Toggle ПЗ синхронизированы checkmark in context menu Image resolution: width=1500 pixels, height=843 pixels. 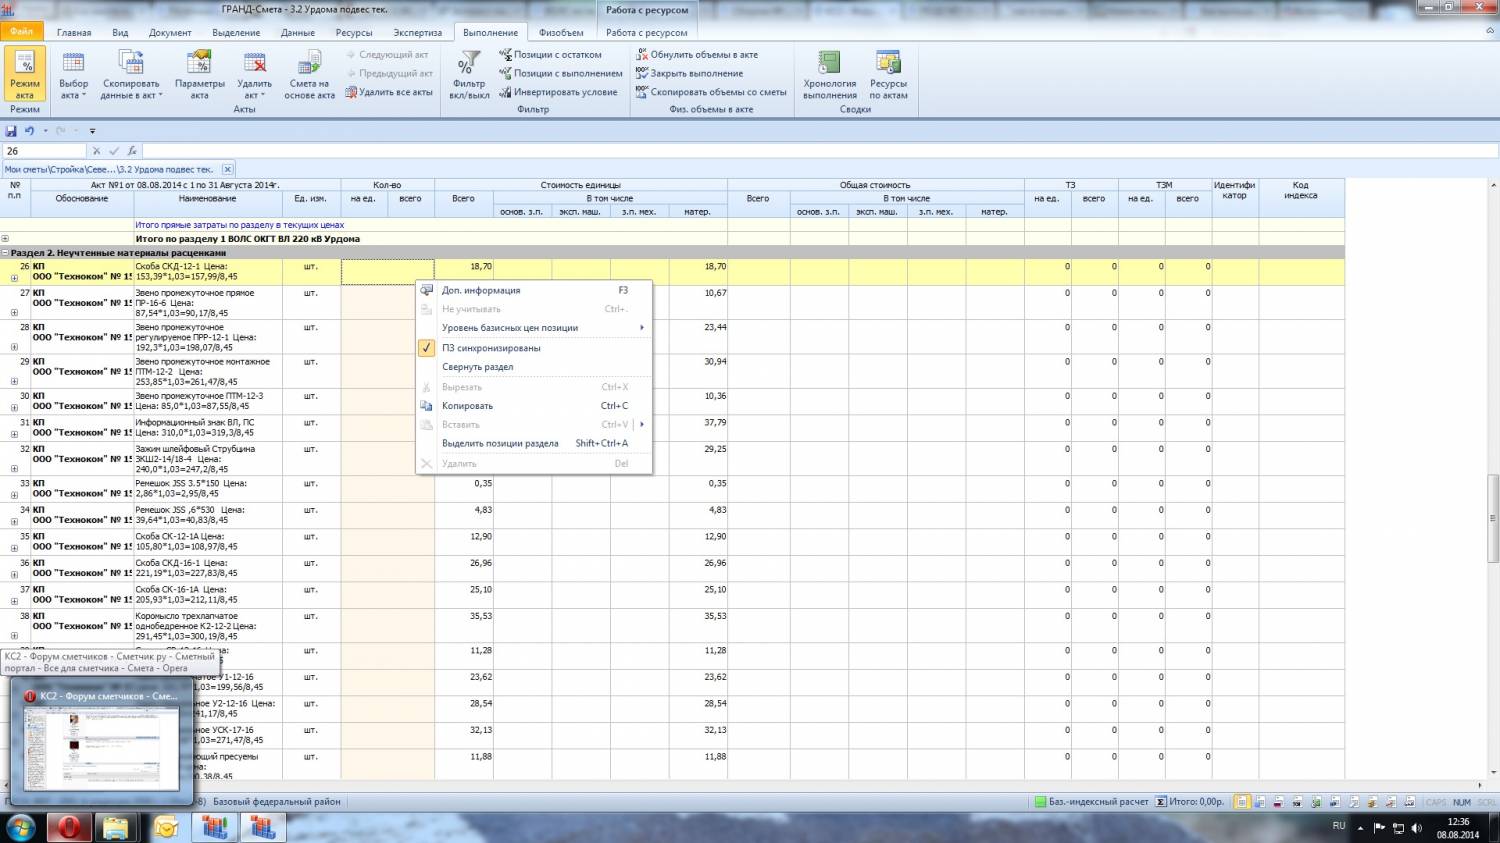pos(490,348)
